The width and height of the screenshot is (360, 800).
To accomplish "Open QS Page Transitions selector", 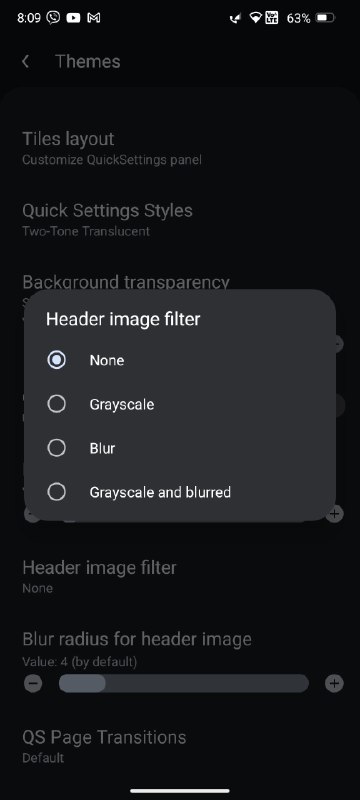I will pos(179,746).
